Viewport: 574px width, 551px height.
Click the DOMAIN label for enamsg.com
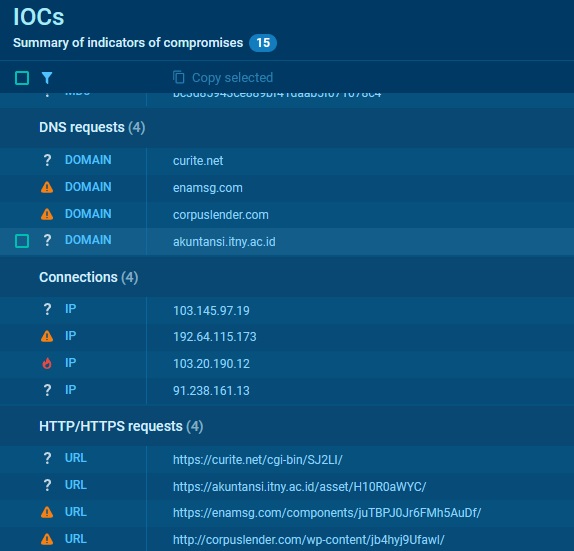(88, 187)
